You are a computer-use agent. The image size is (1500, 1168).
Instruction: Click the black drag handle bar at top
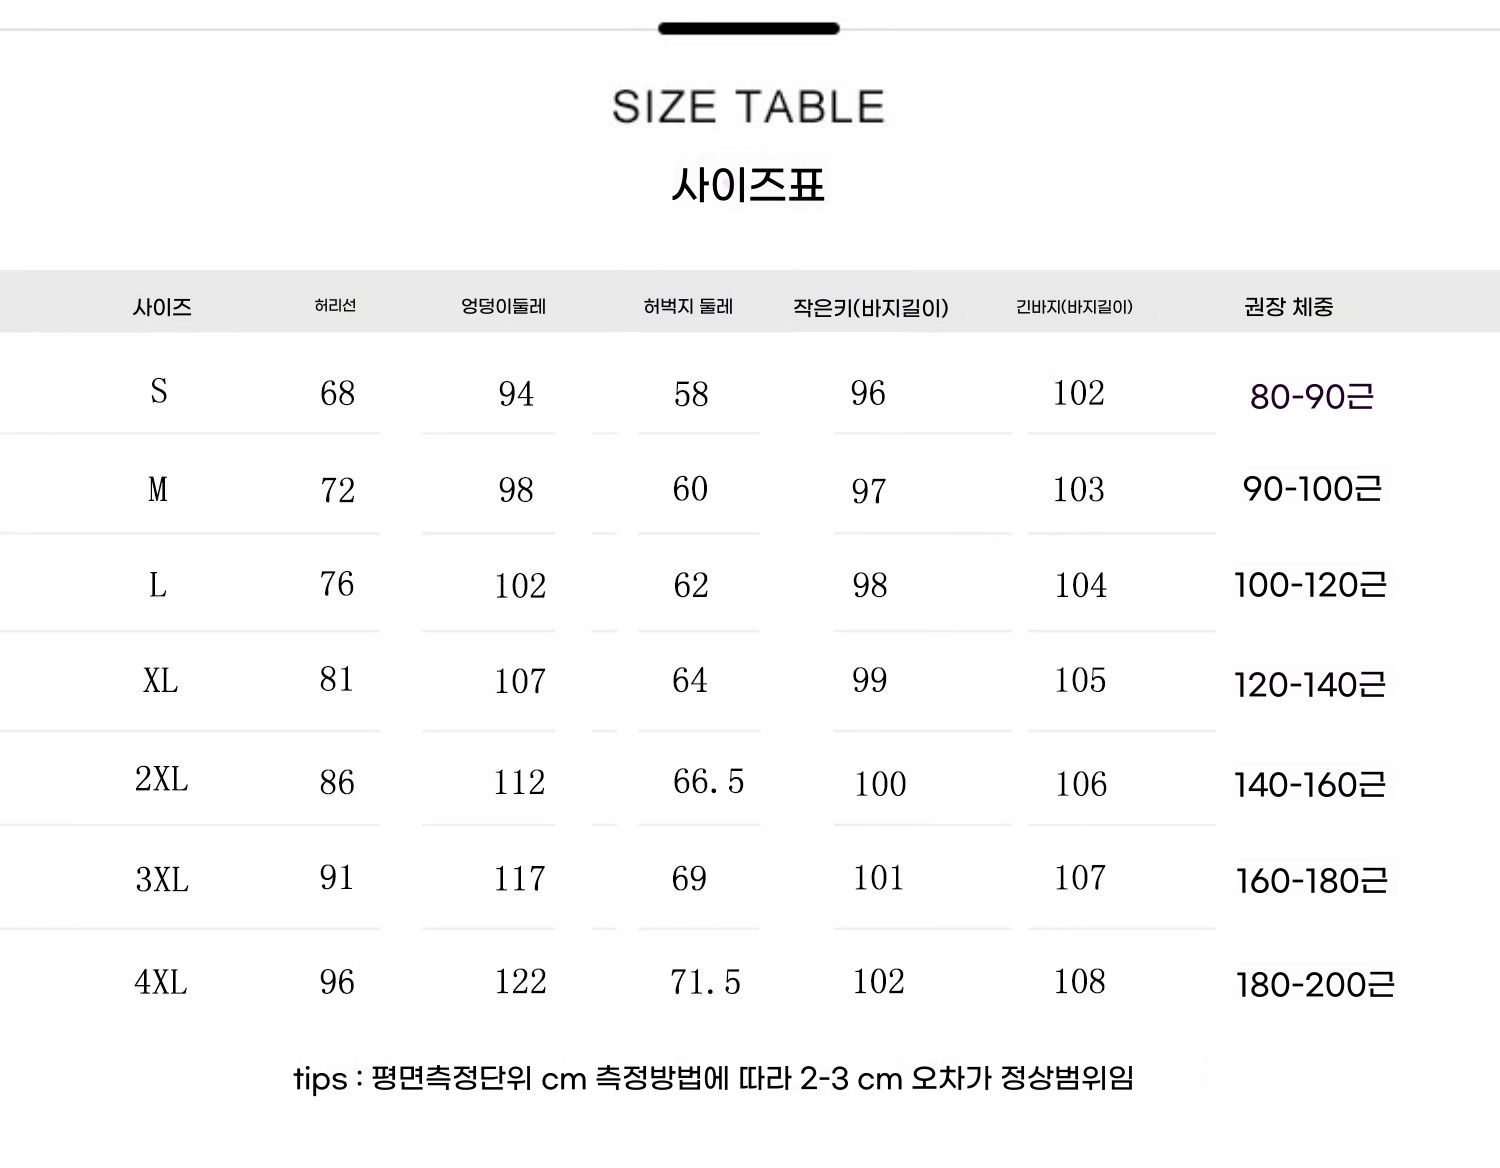point(748,29)
